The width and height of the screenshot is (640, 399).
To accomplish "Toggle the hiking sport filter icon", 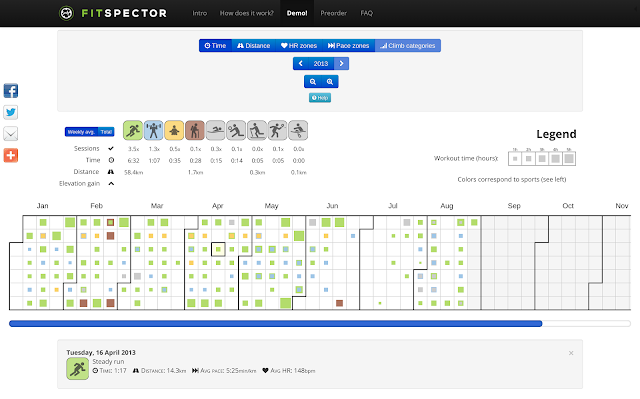I will [x=195, y=131].
